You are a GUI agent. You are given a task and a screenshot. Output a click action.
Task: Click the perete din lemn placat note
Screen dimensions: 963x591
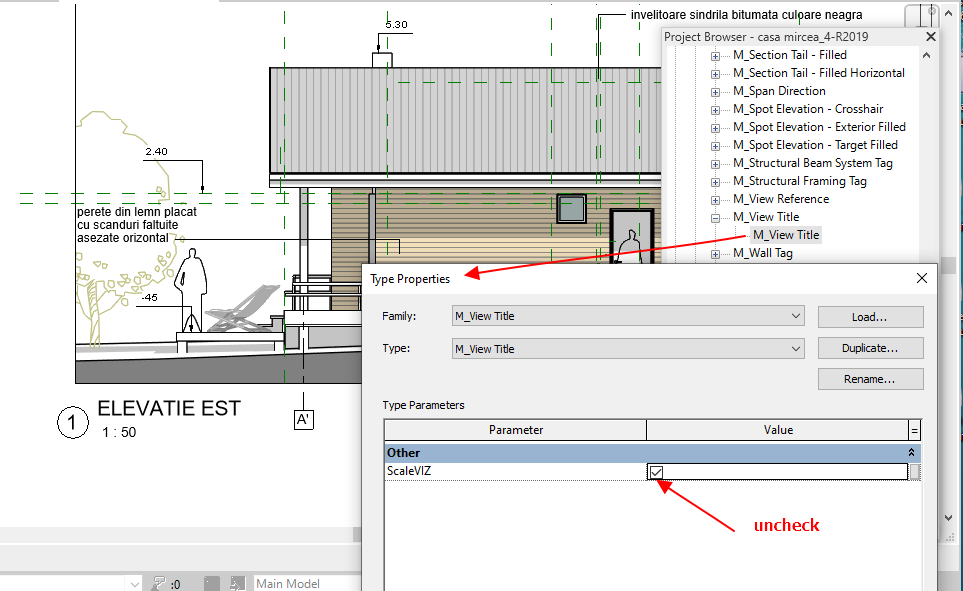(136, 225)
